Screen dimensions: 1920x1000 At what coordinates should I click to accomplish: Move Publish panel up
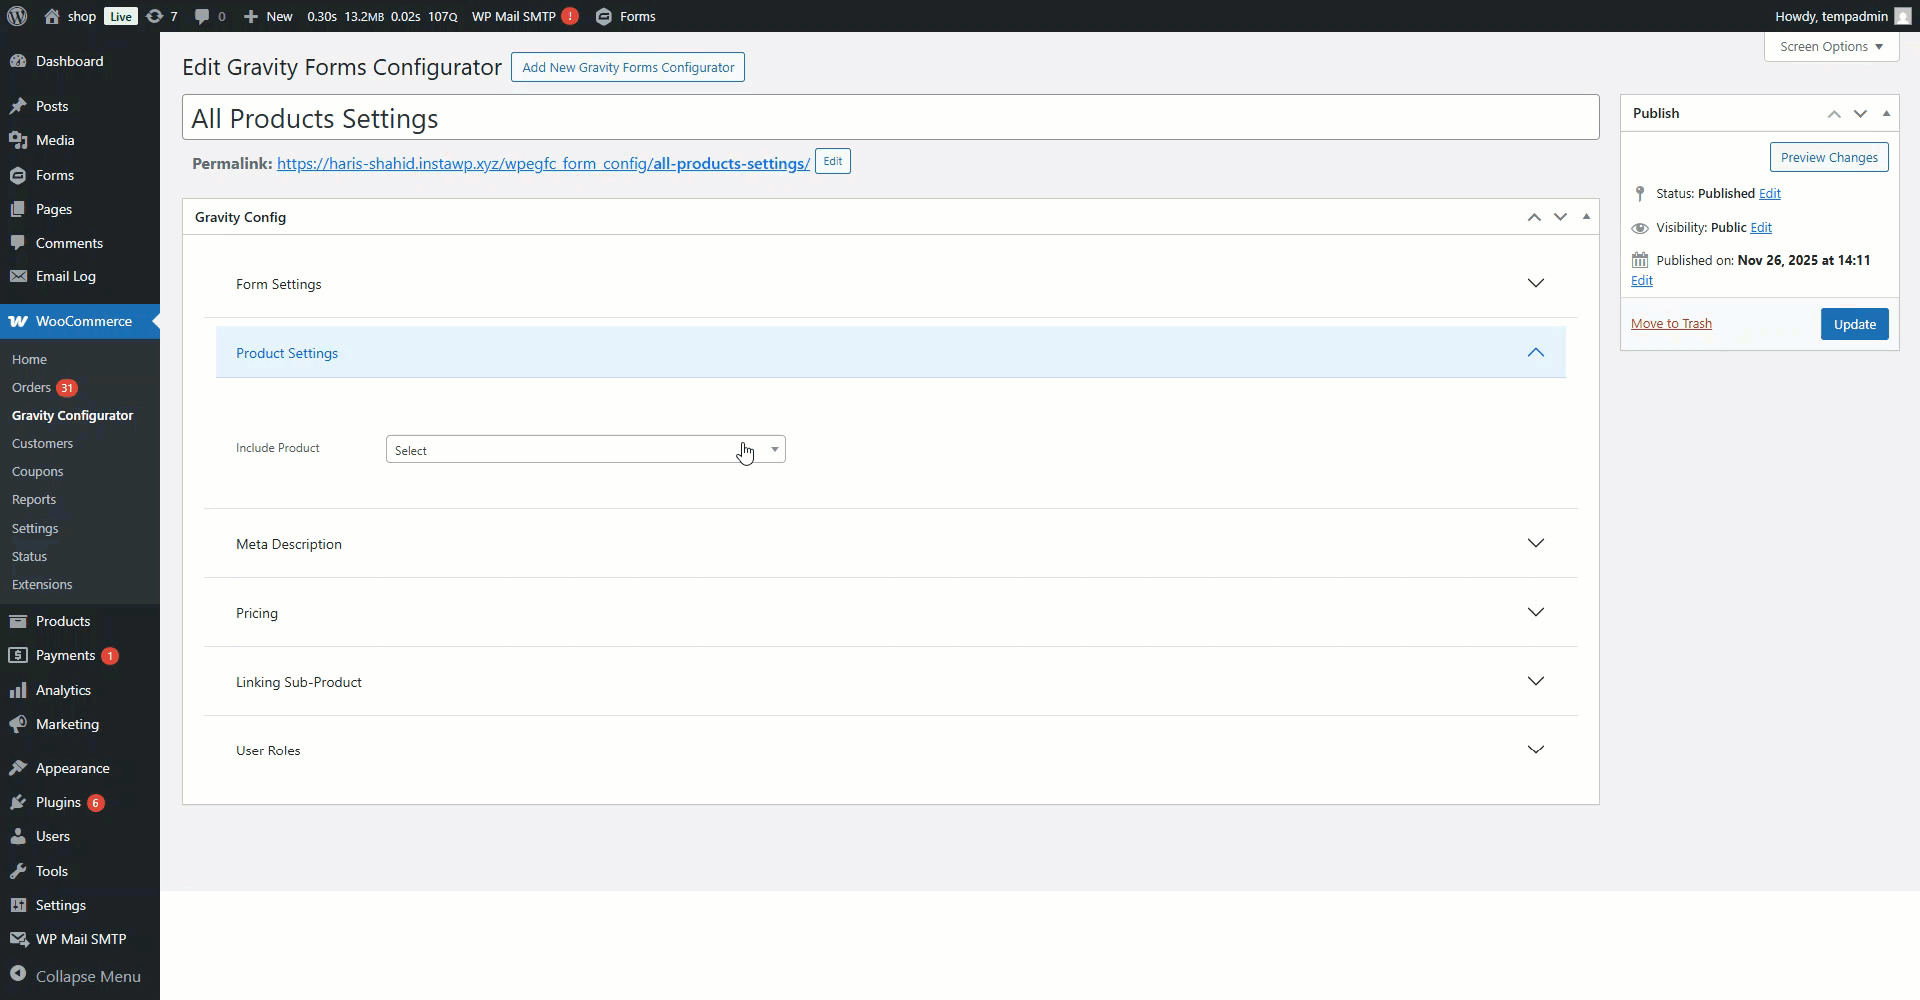[x=1834, y=113]
